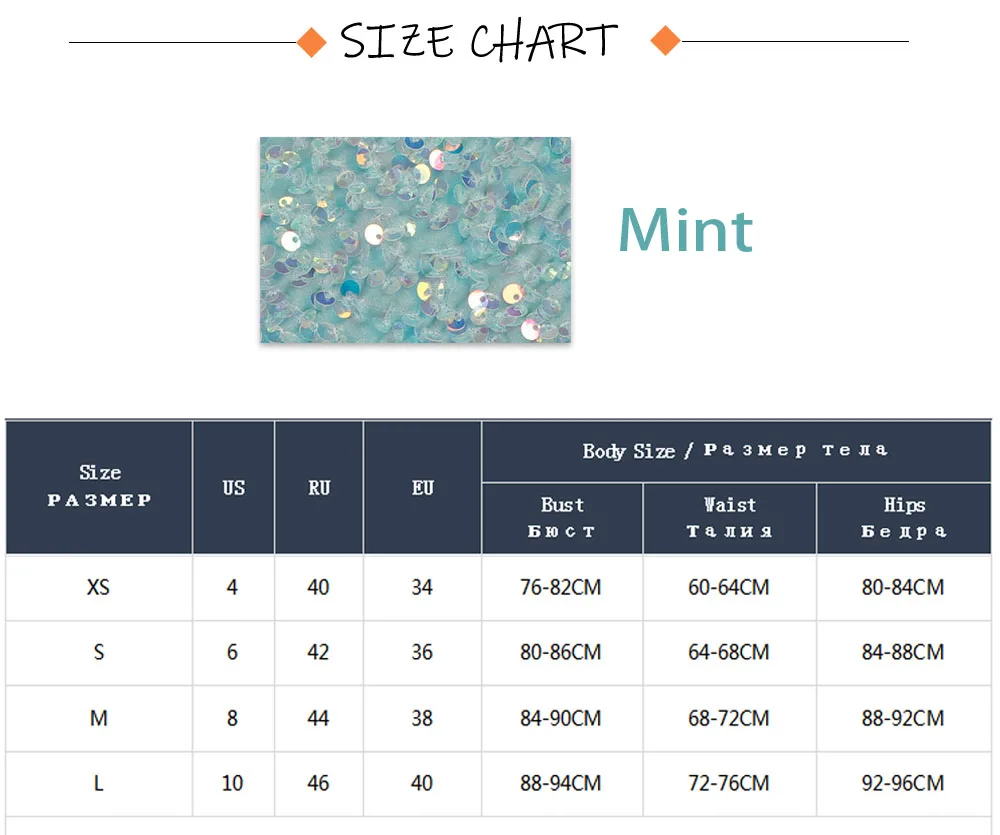Click the Waist column header

click(x=730, y=518)
